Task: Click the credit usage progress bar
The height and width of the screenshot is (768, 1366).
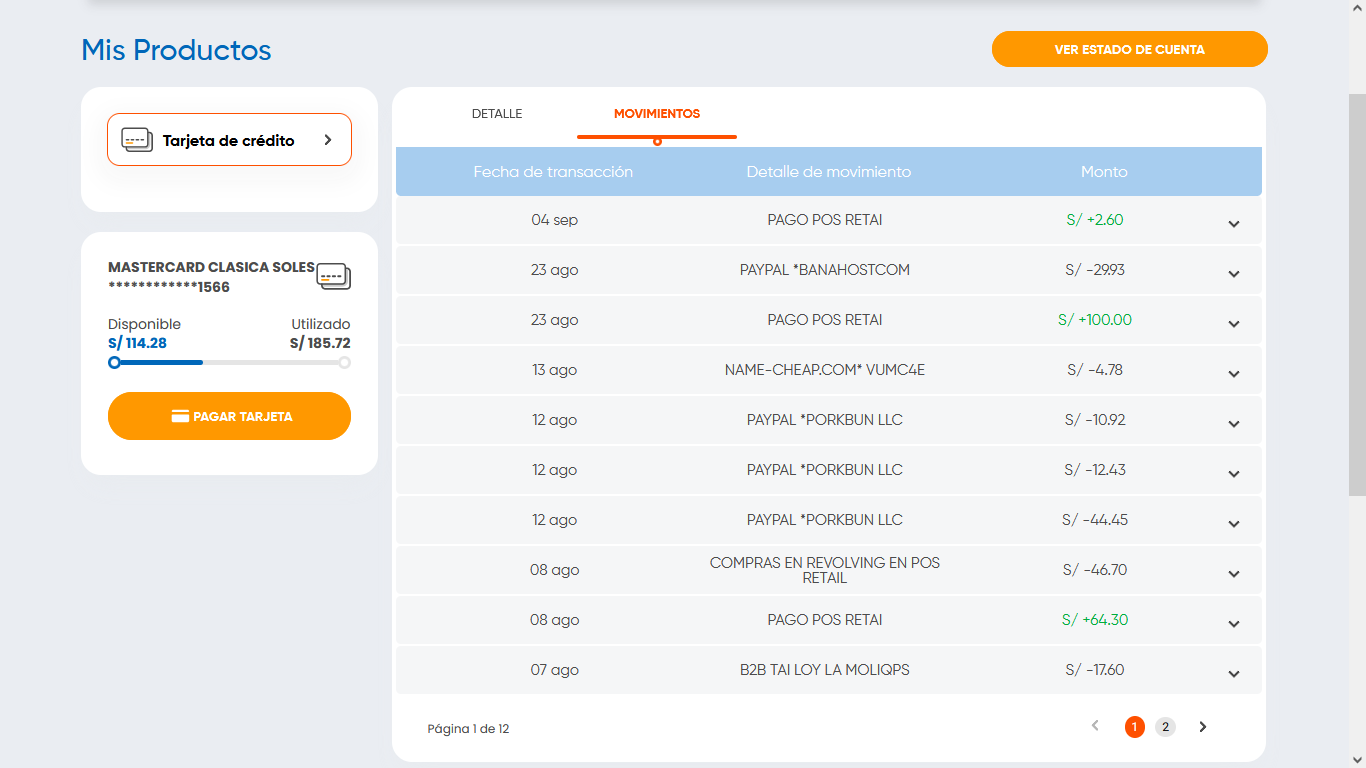Action: (229, 363)
